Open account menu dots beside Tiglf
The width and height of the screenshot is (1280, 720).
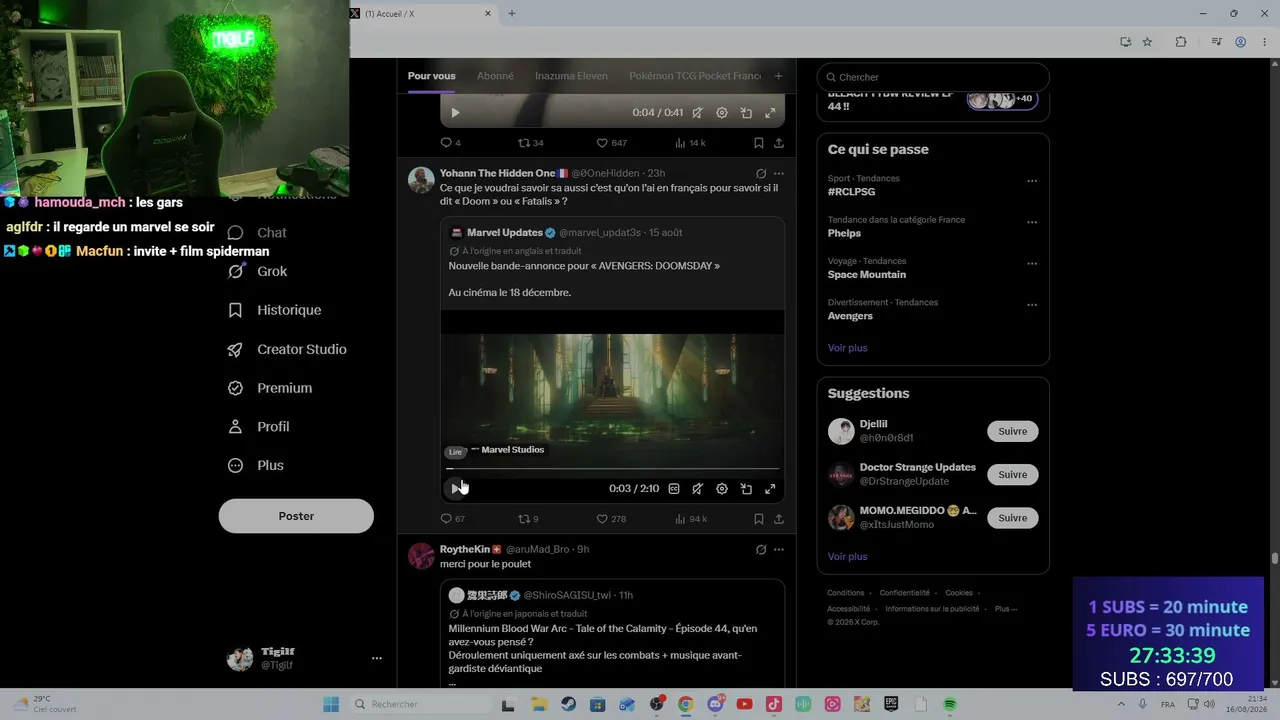pyautogui.click(x=377, y=658)
